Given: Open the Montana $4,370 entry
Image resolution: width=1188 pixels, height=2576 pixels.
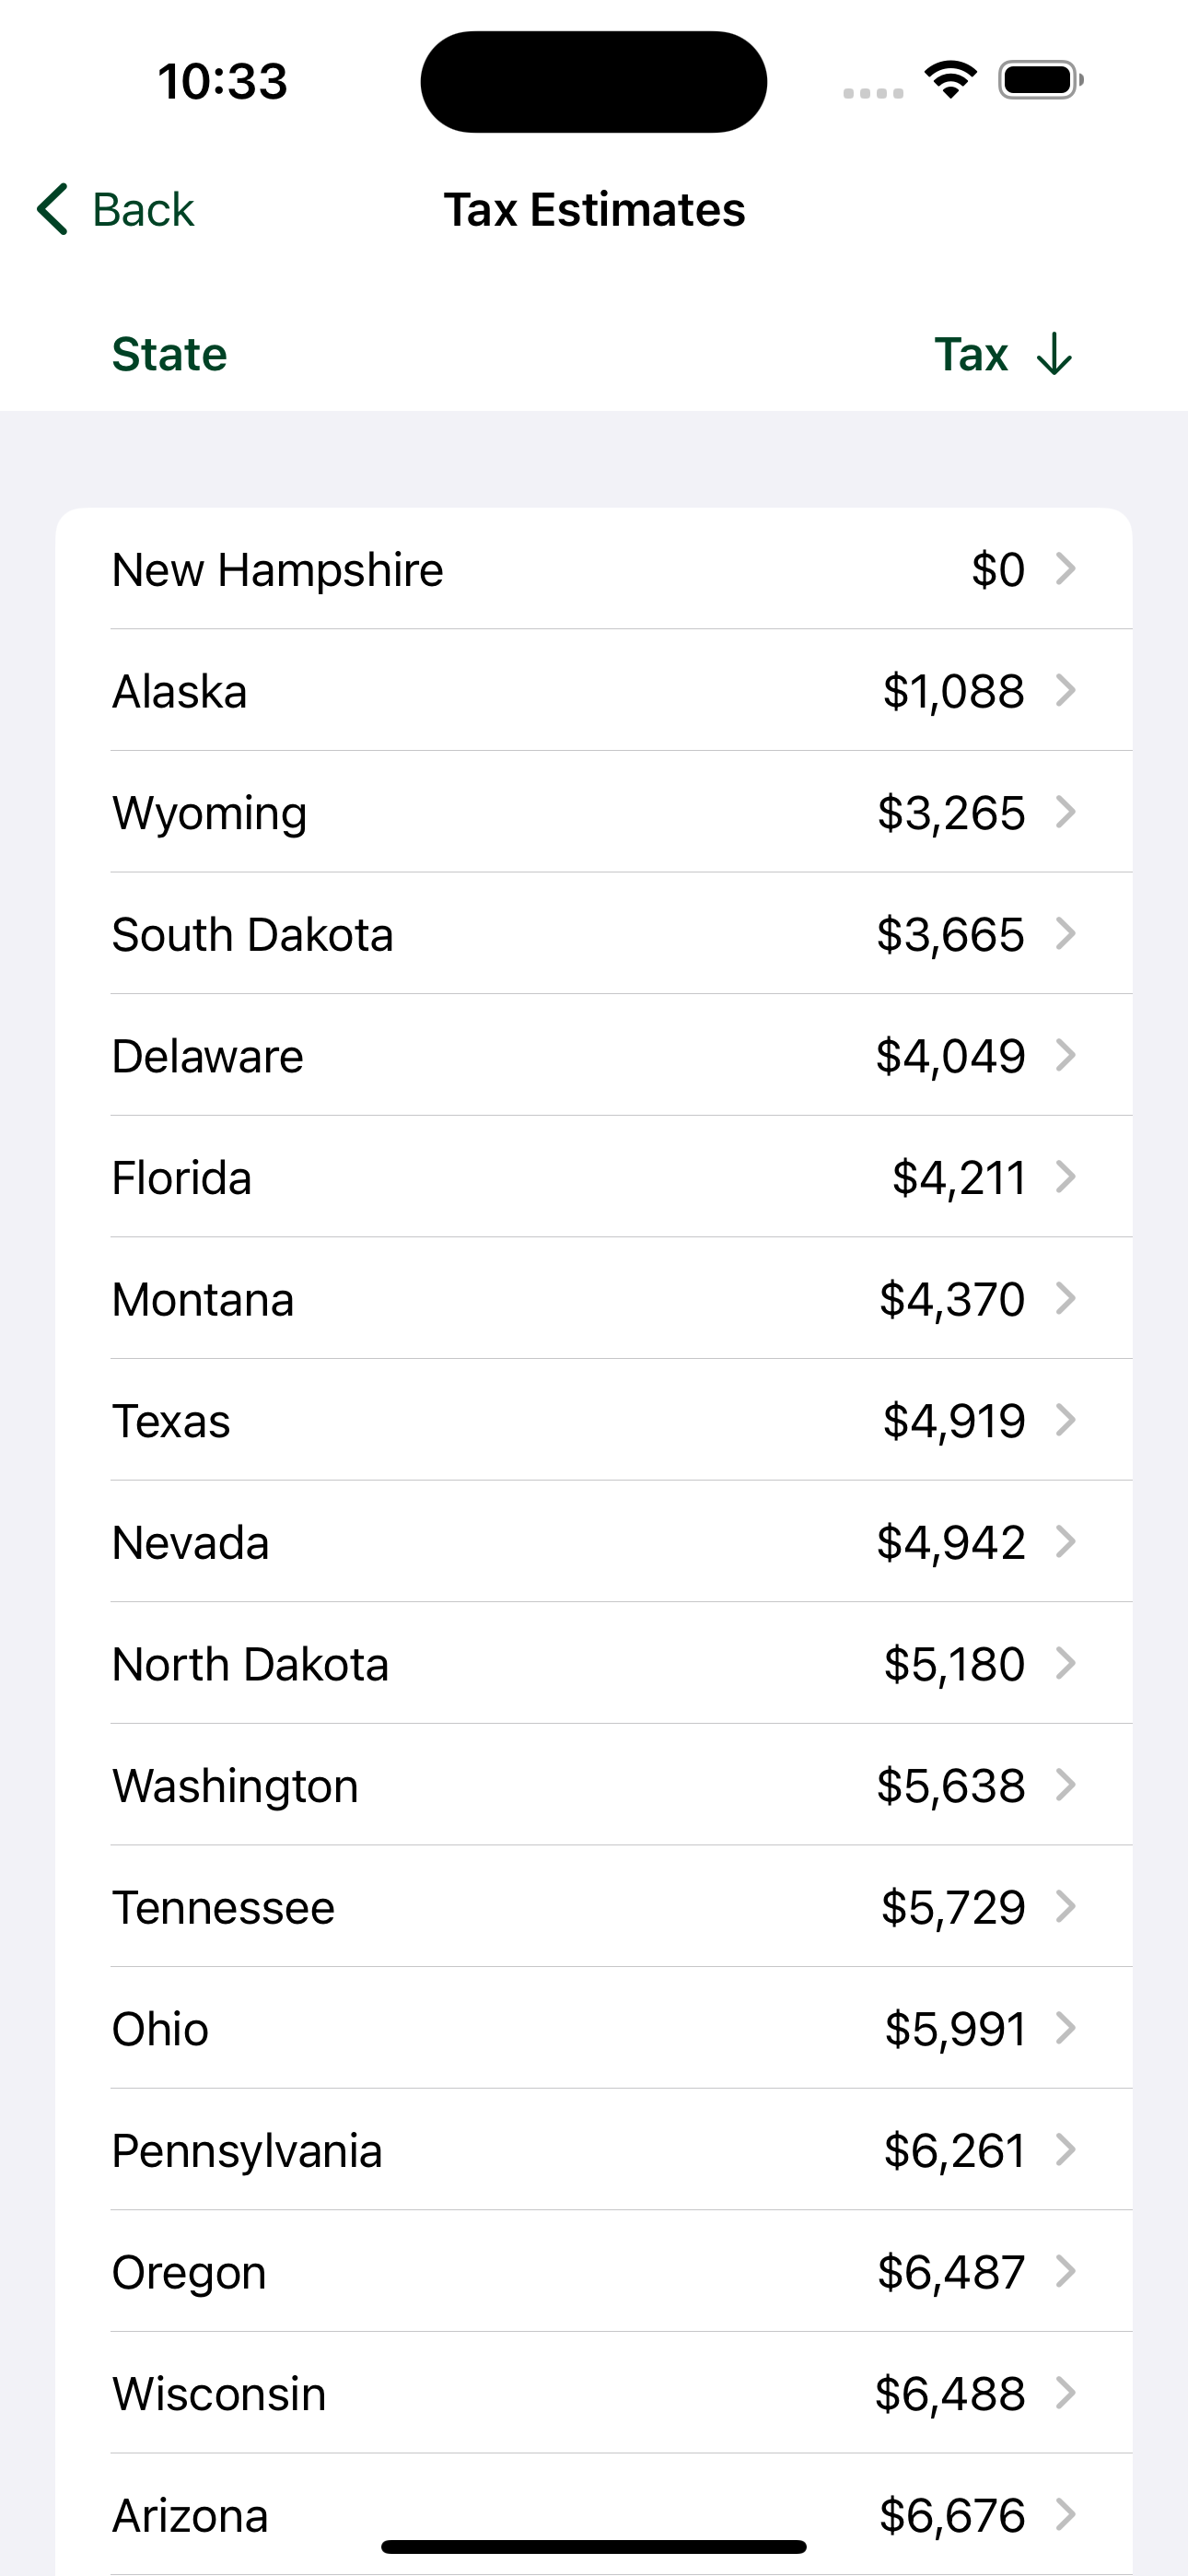Looking at the screenshot, I should (x=594, y=1299).
